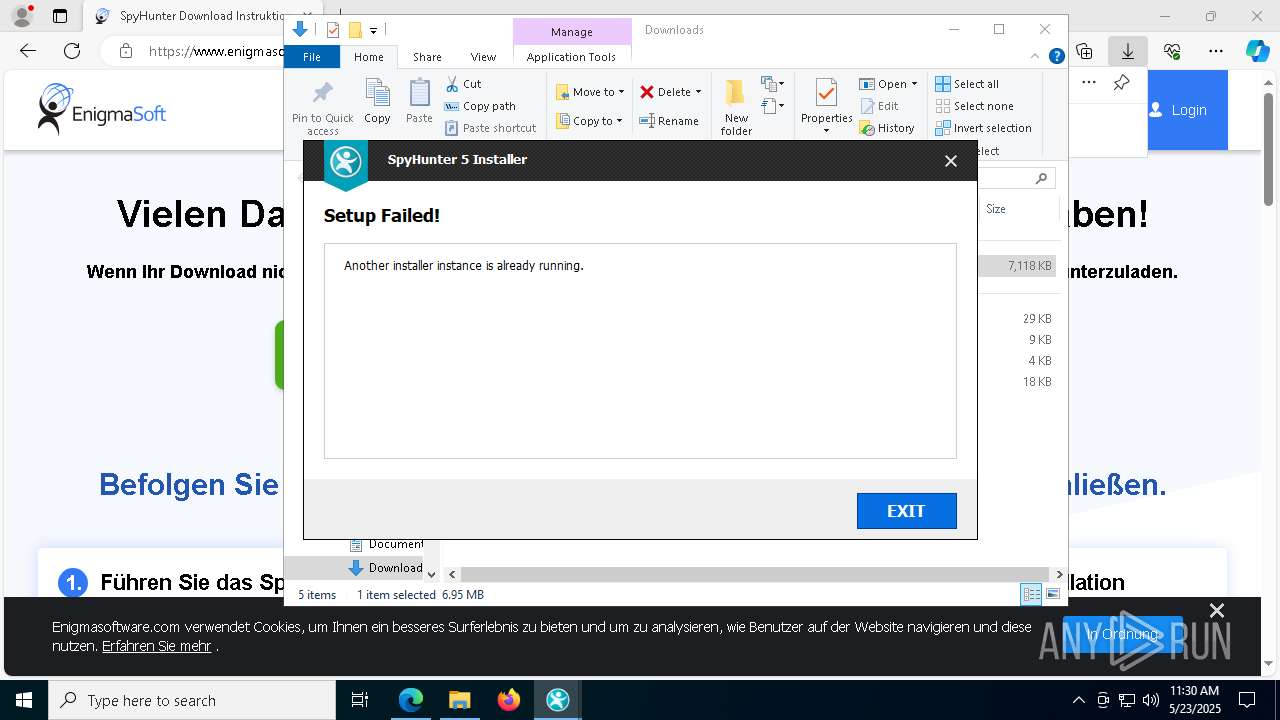Open the Application Tools tab
1280x720 pixels.
coord(571,57)
